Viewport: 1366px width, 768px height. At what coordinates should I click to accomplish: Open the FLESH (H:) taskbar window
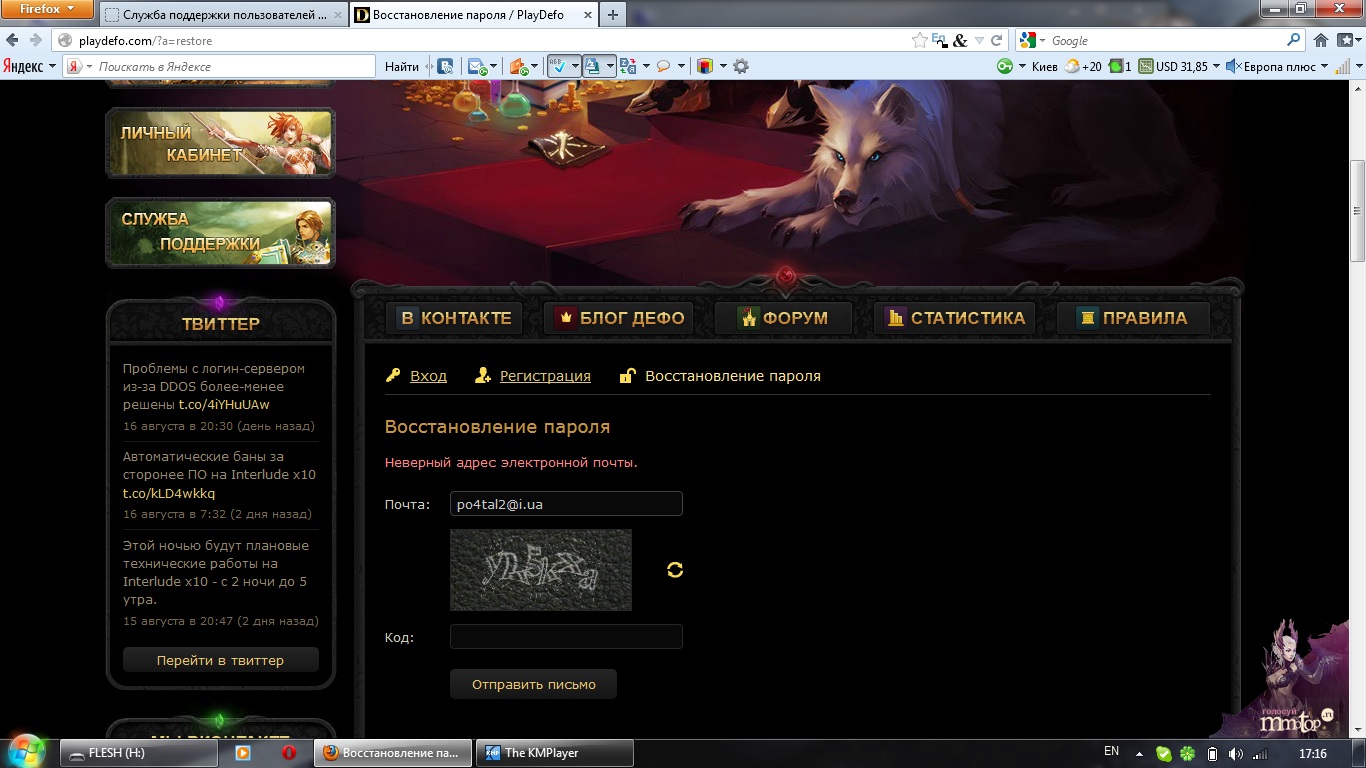pos(138,753)
